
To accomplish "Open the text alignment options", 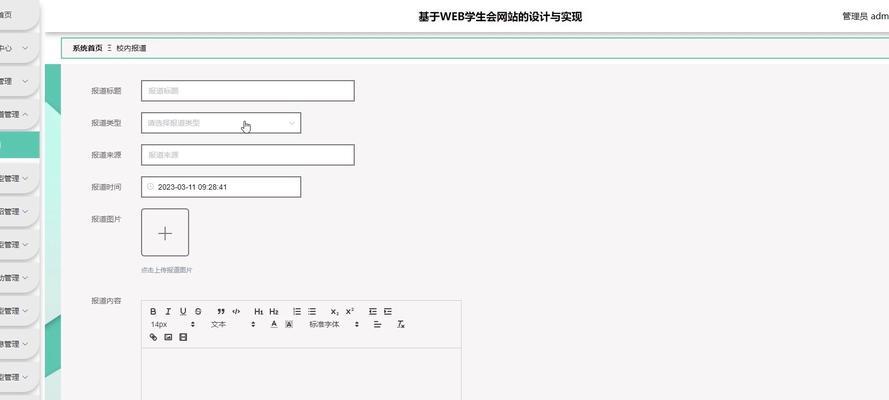I will (x=378, y=324).
